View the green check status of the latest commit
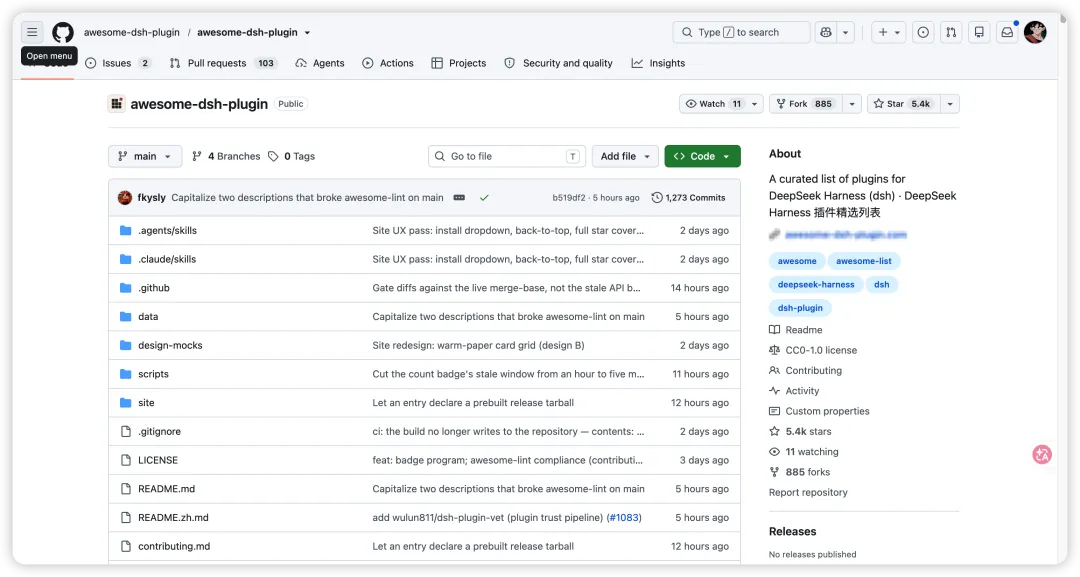Viewport: 1080px width, 577px height. 484,198
